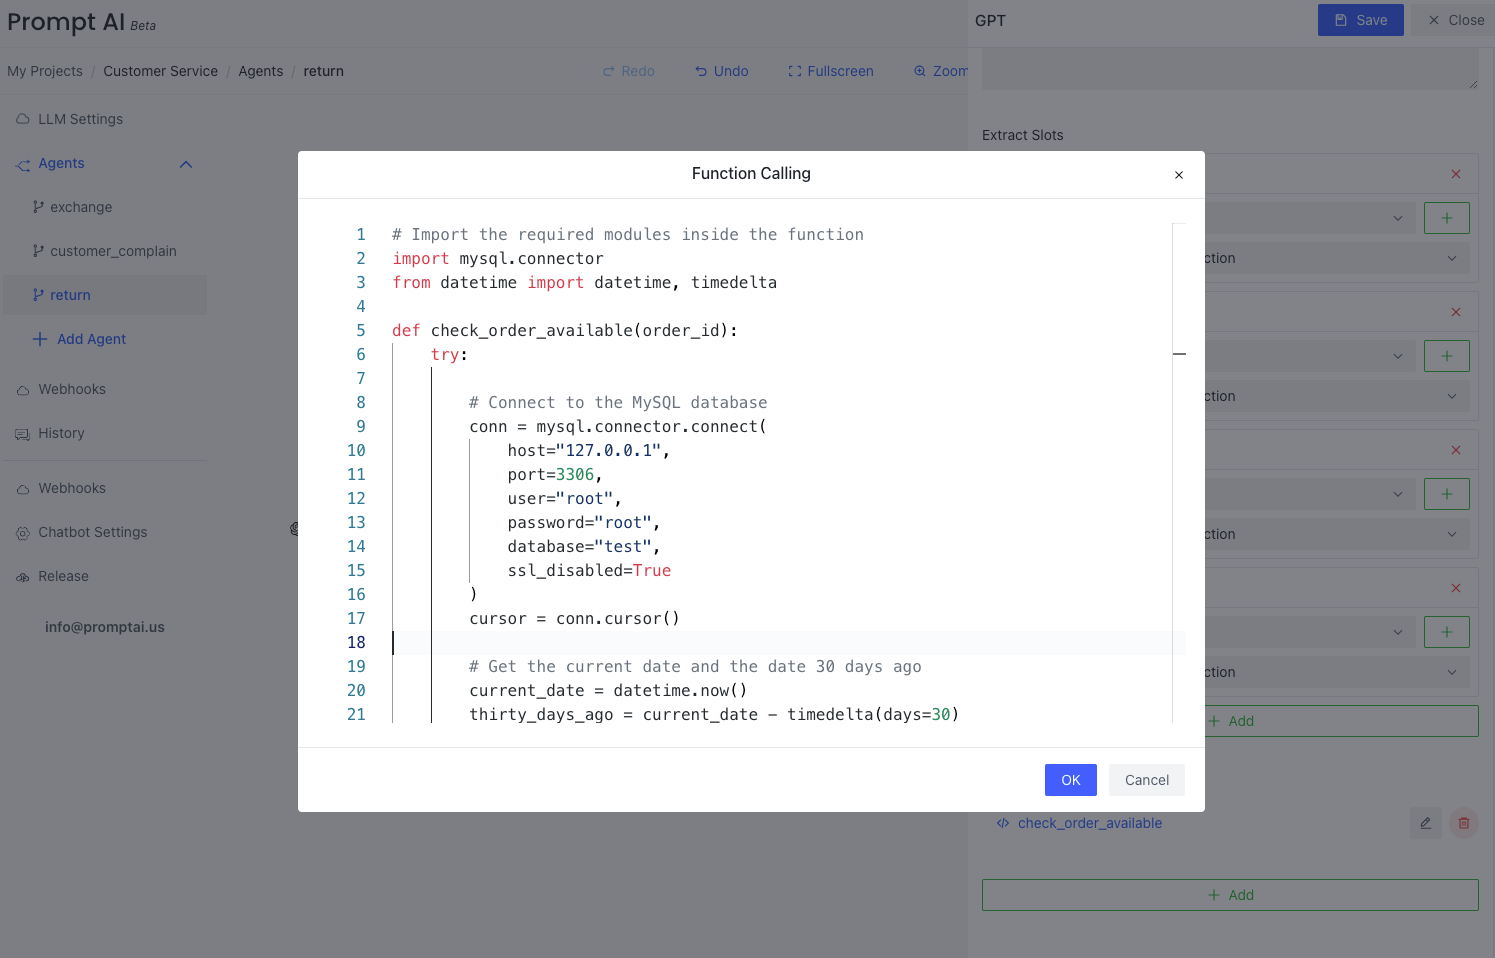Open check_order_available function link
Screen dimensions: 1495x958
pyautogui.click(x=1089, y=823)
